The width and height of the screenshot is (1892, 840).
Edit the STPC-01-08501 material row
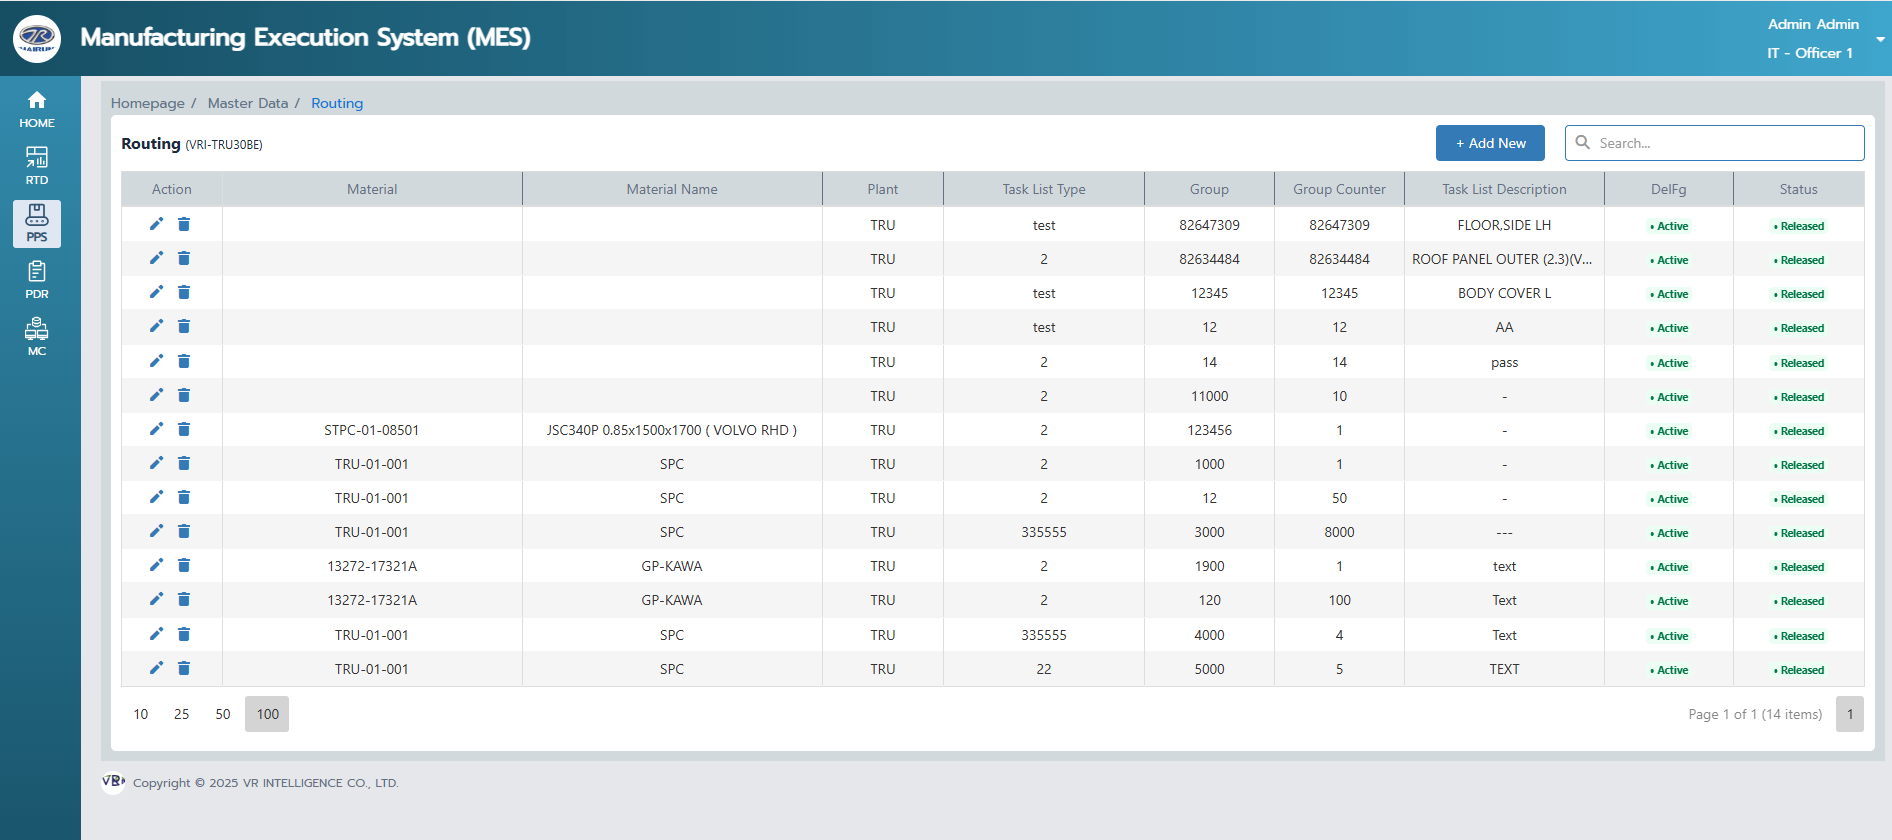[156, 429]
